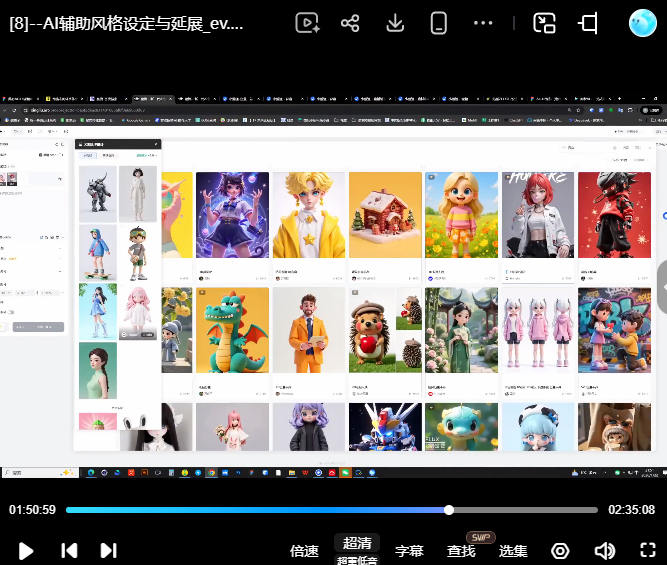Skip to the next video
Viewport: 667px width, 565px height.
[108, 551]
